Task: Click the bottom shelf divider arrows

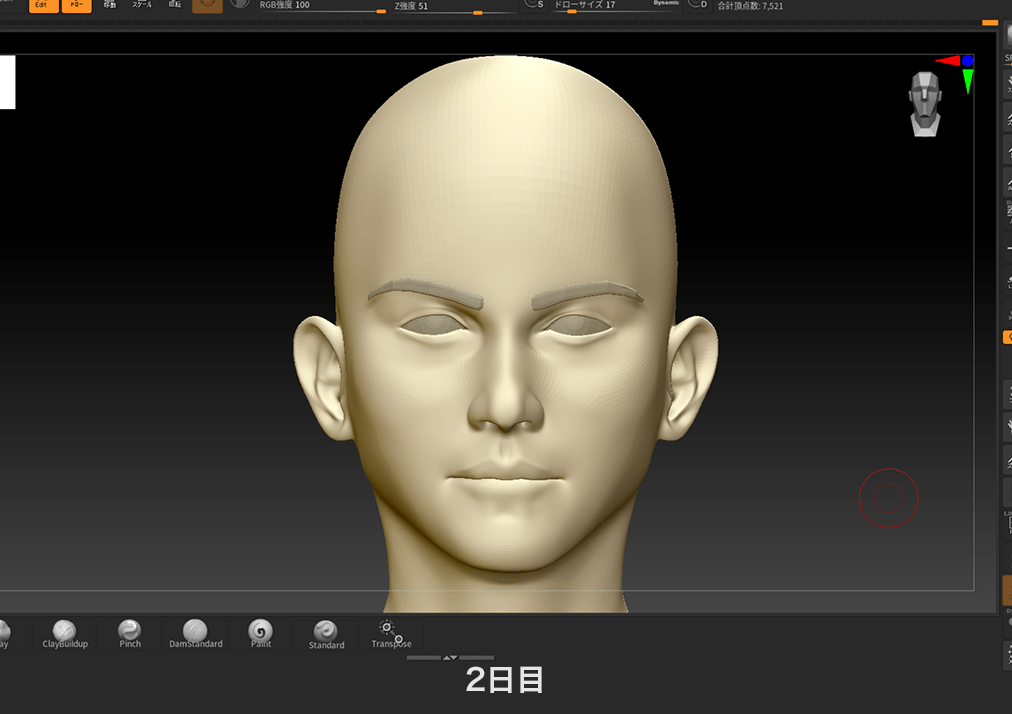Action: click(x=450, y=658)
